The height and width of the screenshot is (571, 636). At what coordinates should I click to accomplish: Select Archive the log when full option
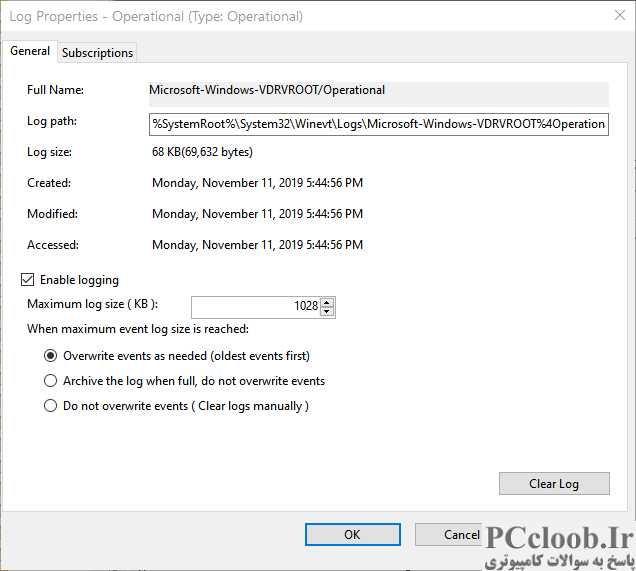50,381
